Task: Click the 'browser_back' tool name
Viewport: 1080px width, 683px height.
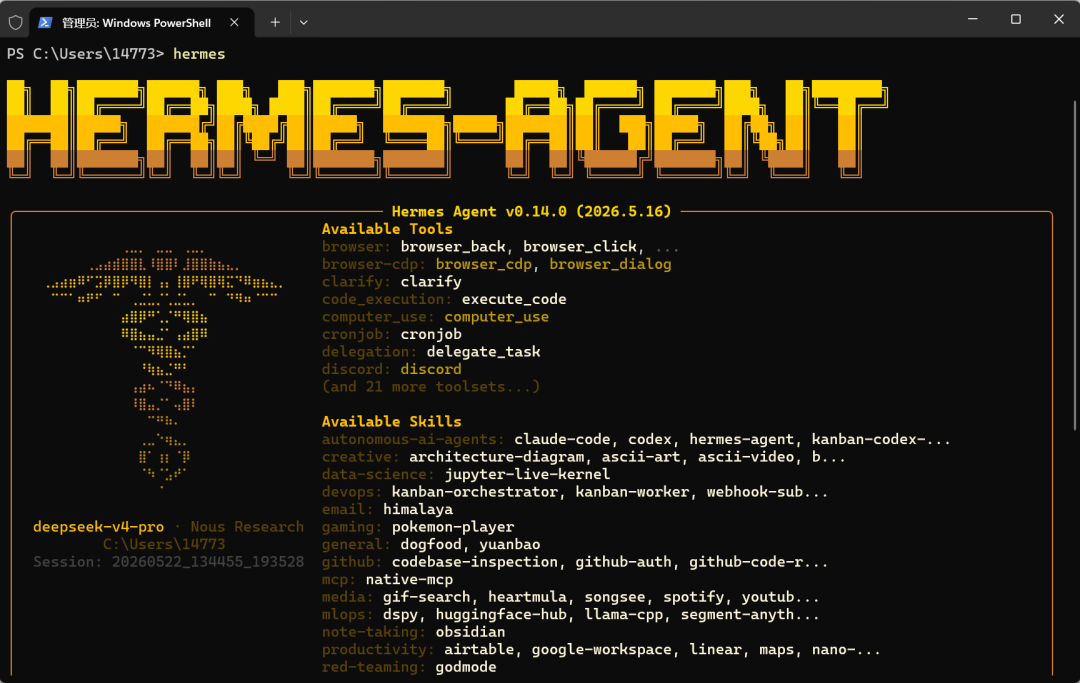Action: pyautogui.click(x=453, y=246)
